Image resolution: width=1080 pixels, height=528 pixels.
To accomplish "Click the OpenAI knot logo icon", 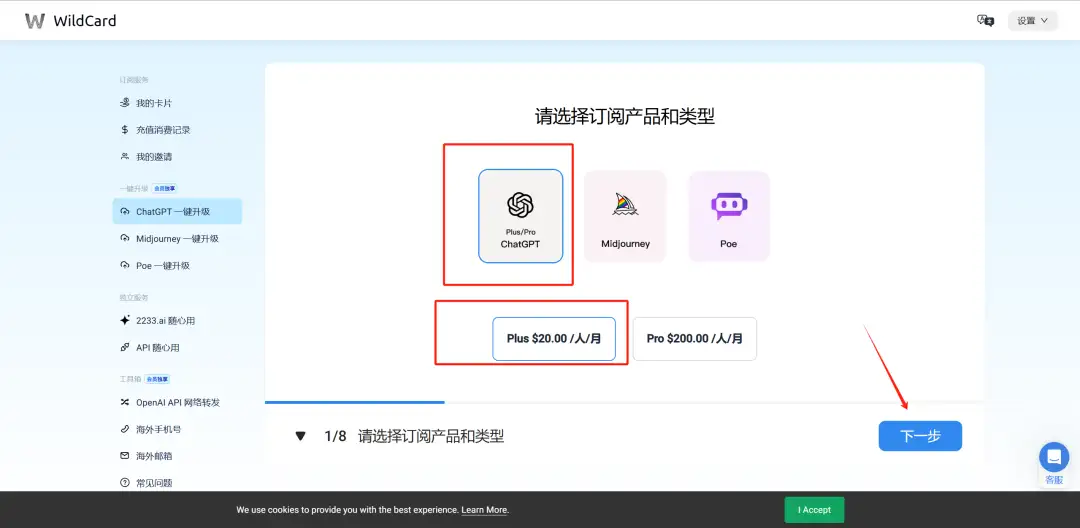I will point(521,204).
